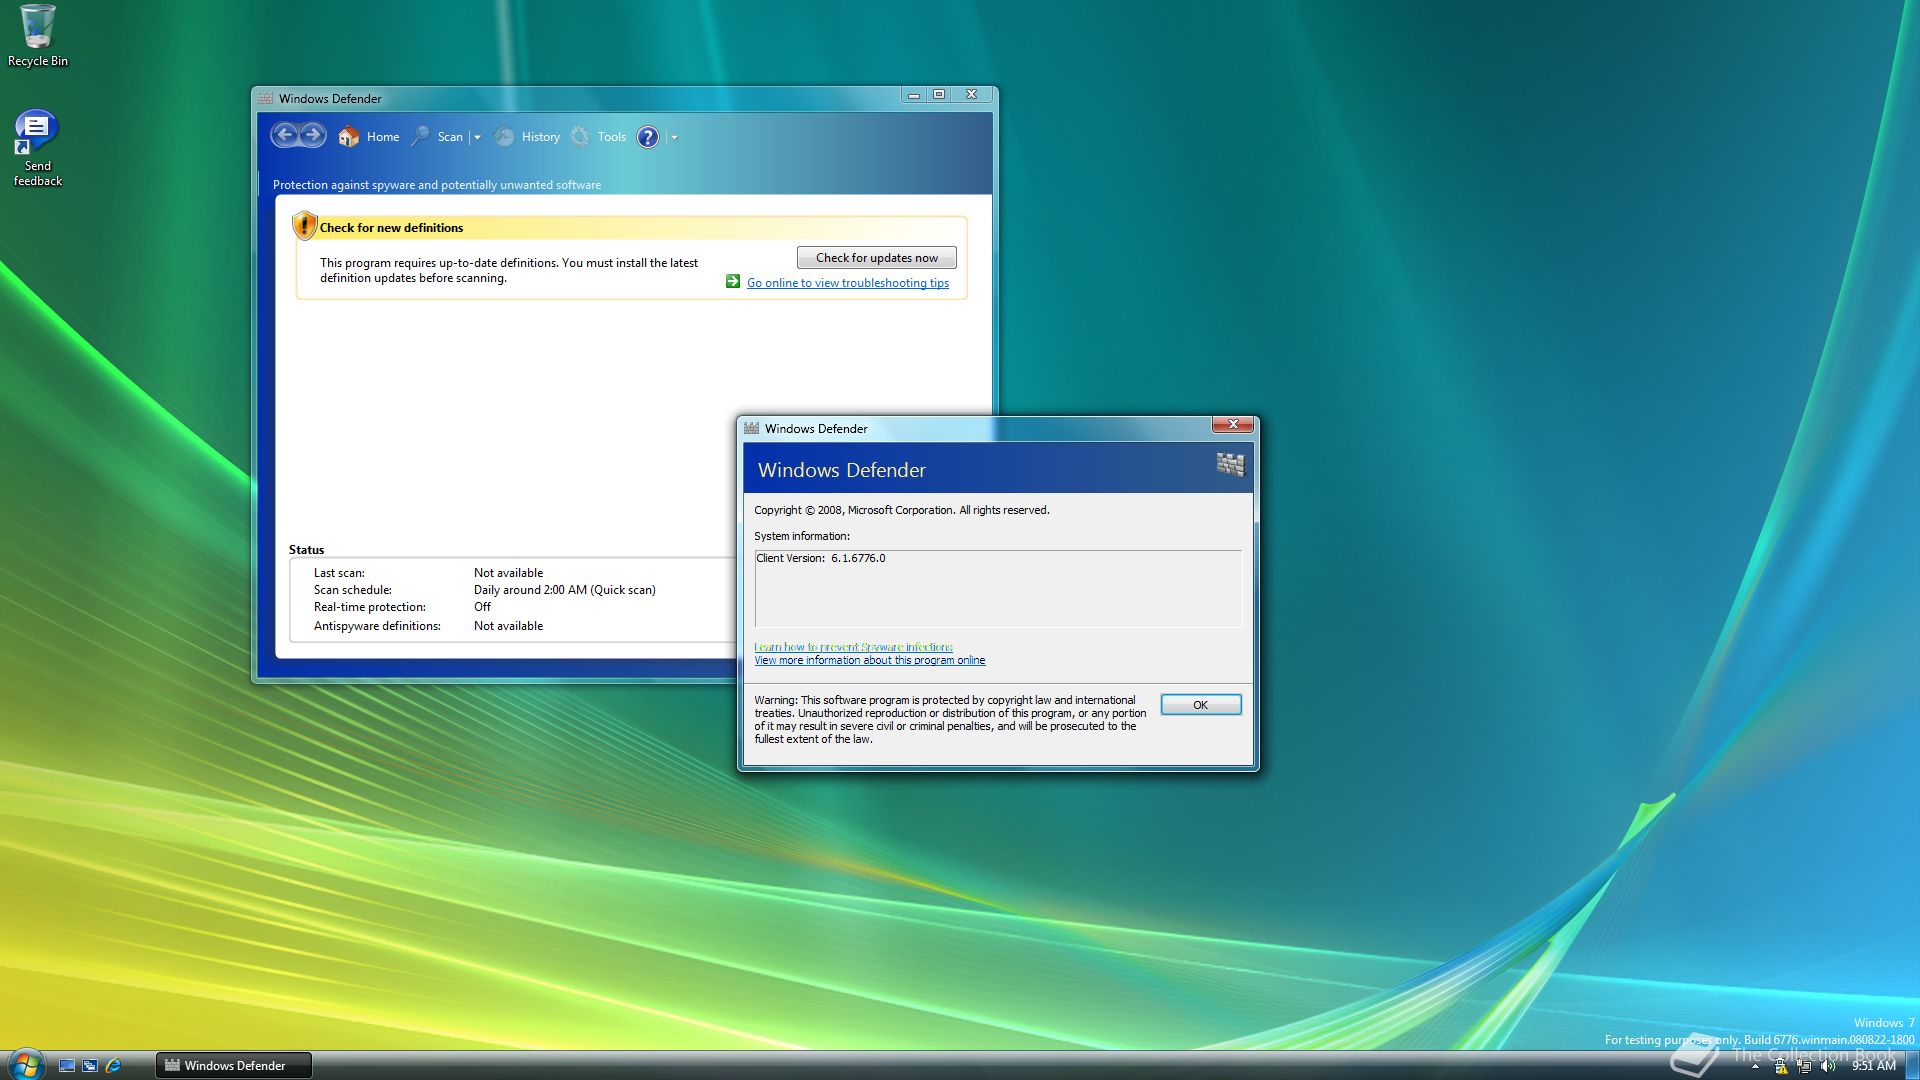Click the Tools gear icon
Screen dimensions: 1920x1080
[x=580, y=137]
